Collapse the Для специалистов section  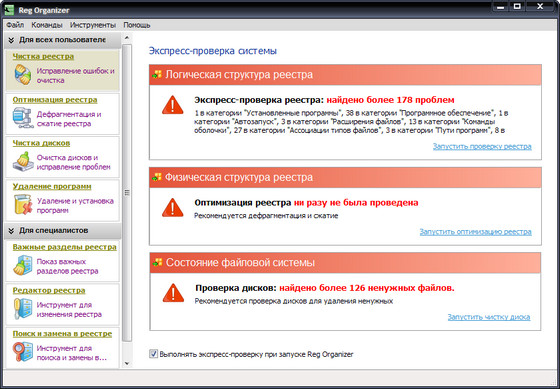(11, 230)
